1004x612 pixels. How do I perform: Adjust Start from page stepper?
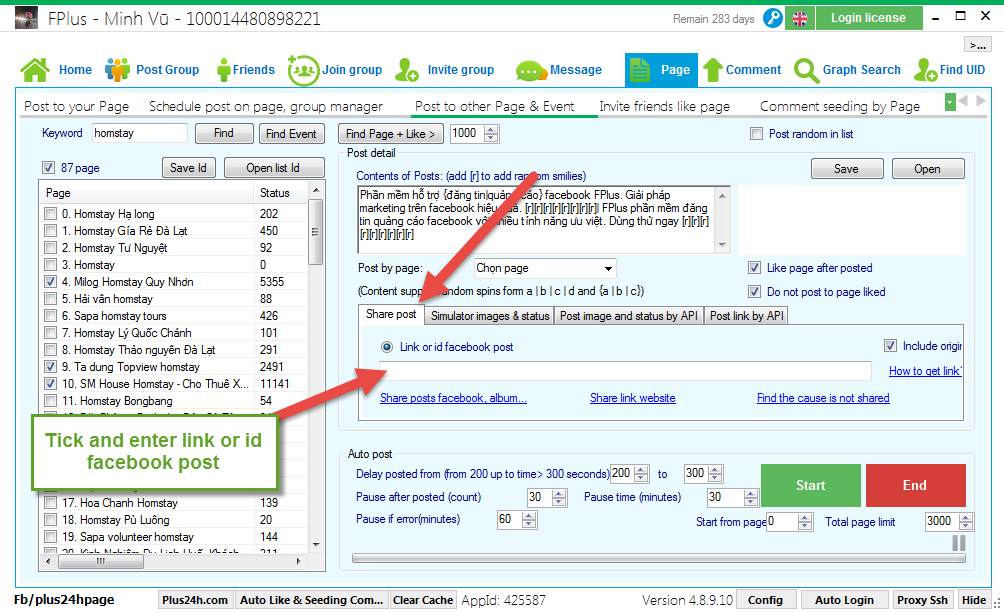click(x=806, y=522)
